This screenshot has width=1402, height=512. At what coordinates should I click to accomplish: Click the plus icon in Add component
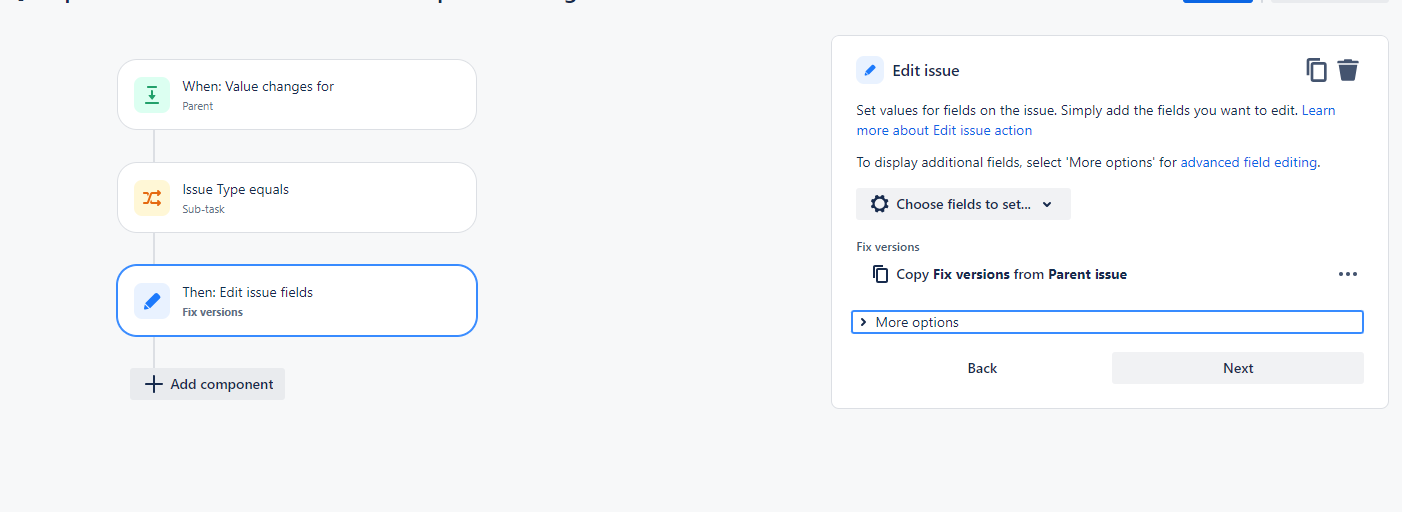click(x=153, y=384)
